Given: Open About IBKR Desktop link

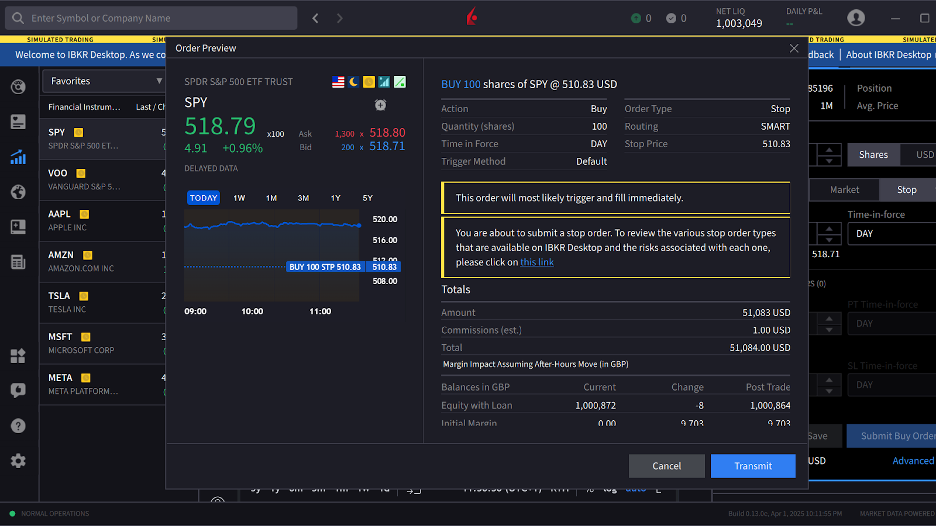Looking at the screenshot, I should tap(889, 54).
